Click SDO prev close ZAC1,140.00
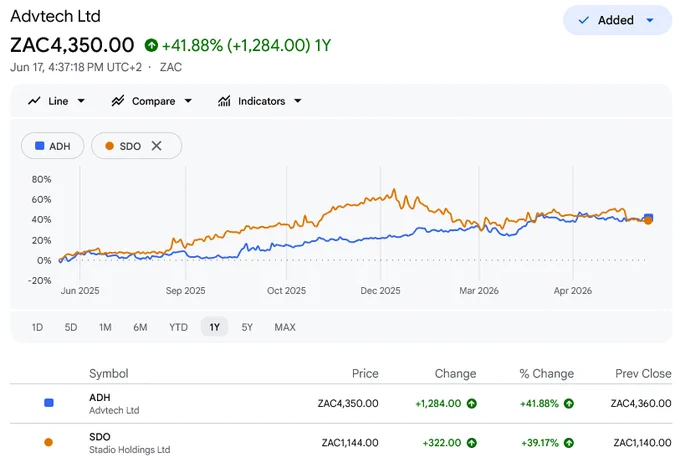 tap(642, 443)
